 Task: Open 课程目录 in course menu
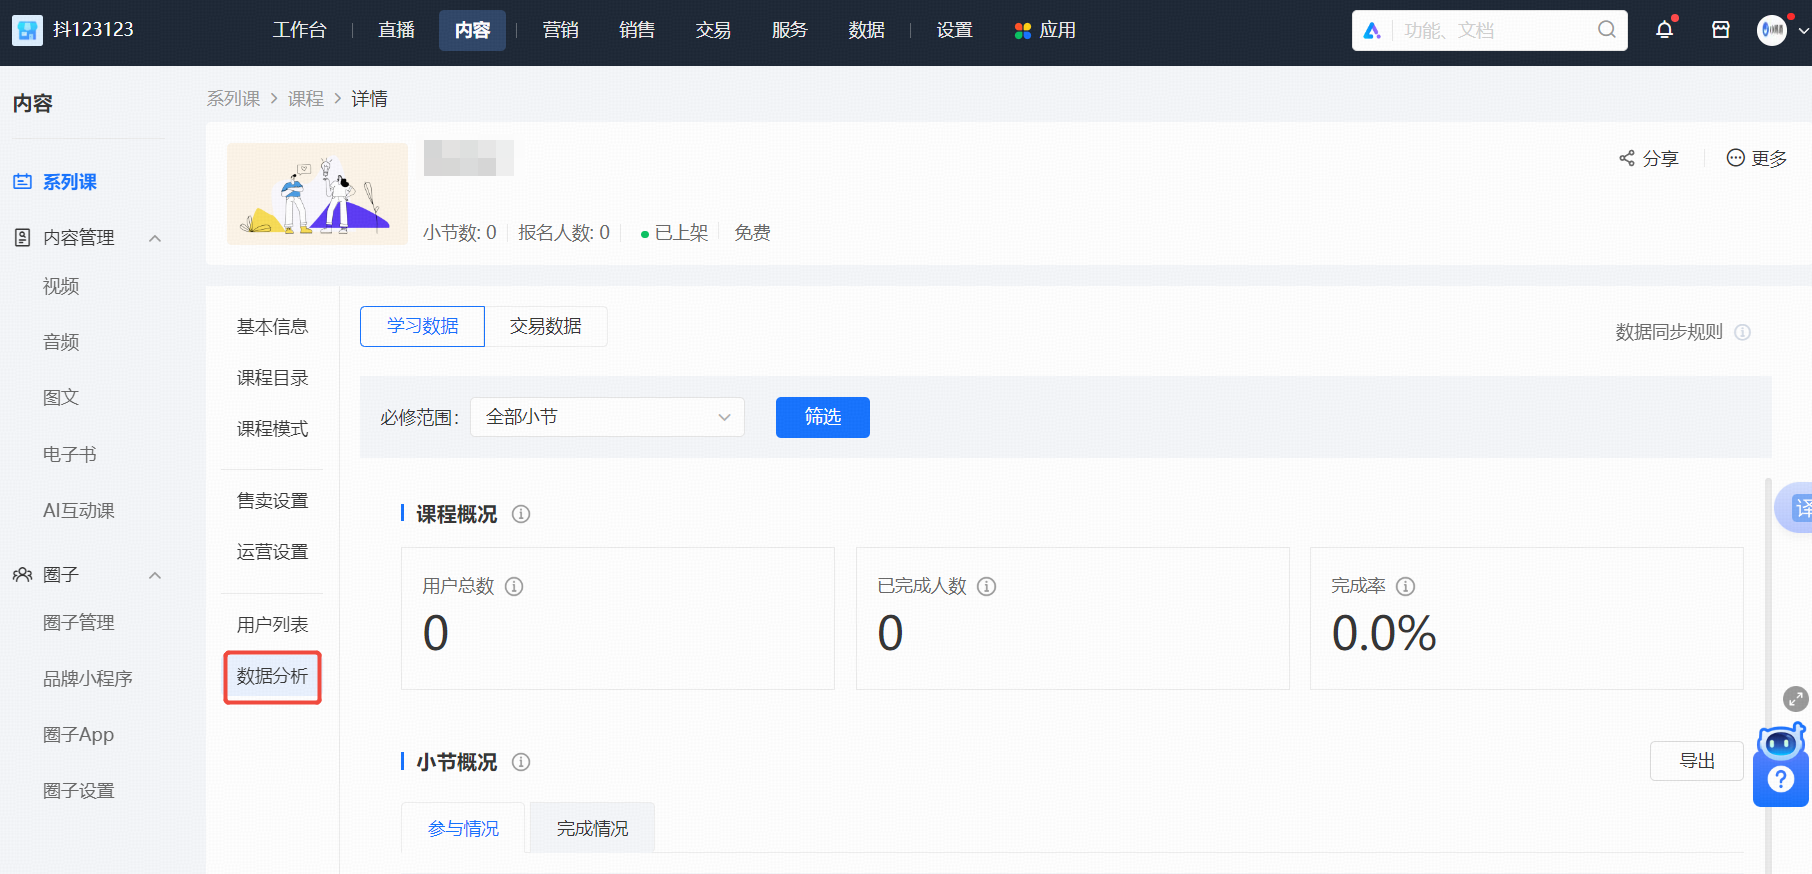pyautogui.click(x=272, y=378)
